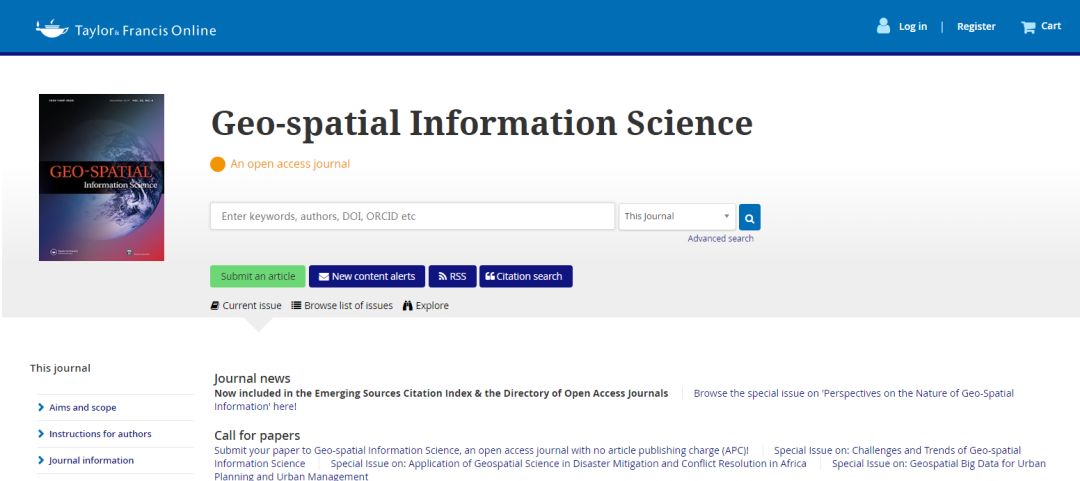This screenshot has width=1080, height=481.
Task: Open Journal information in sidebar
Action: tap(92, 460)
